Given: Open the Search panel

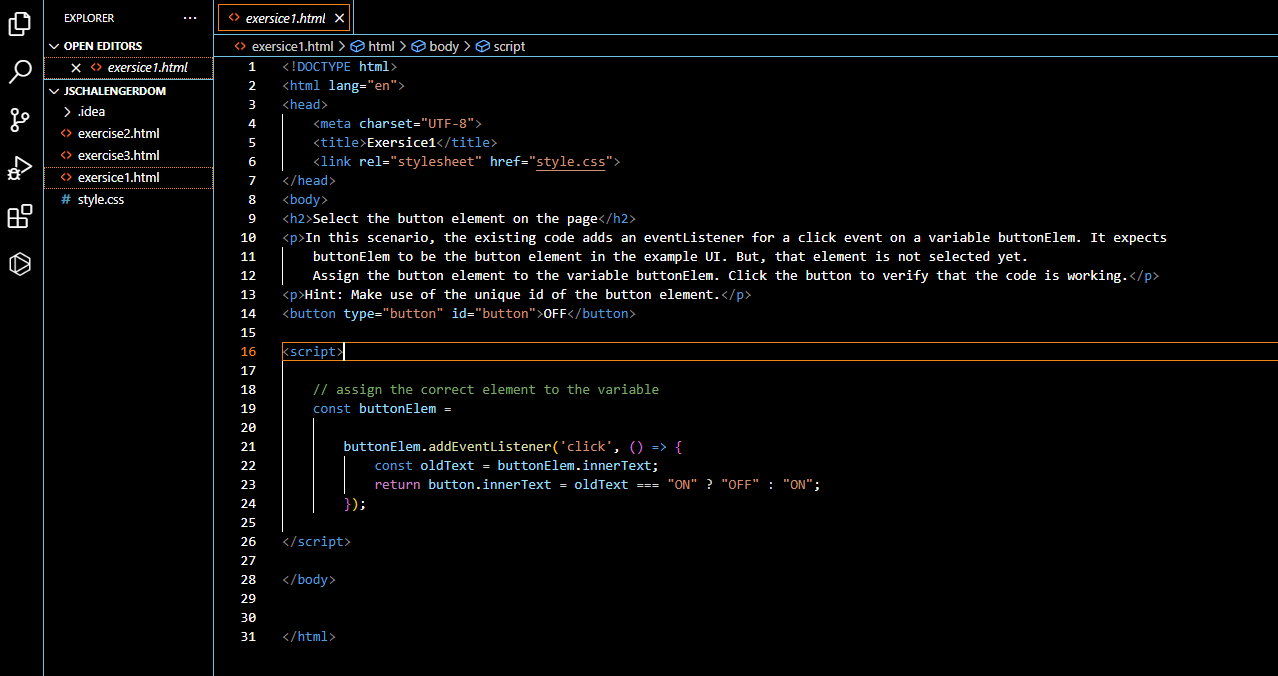Looking at the screenshot, I should point(19,72).
